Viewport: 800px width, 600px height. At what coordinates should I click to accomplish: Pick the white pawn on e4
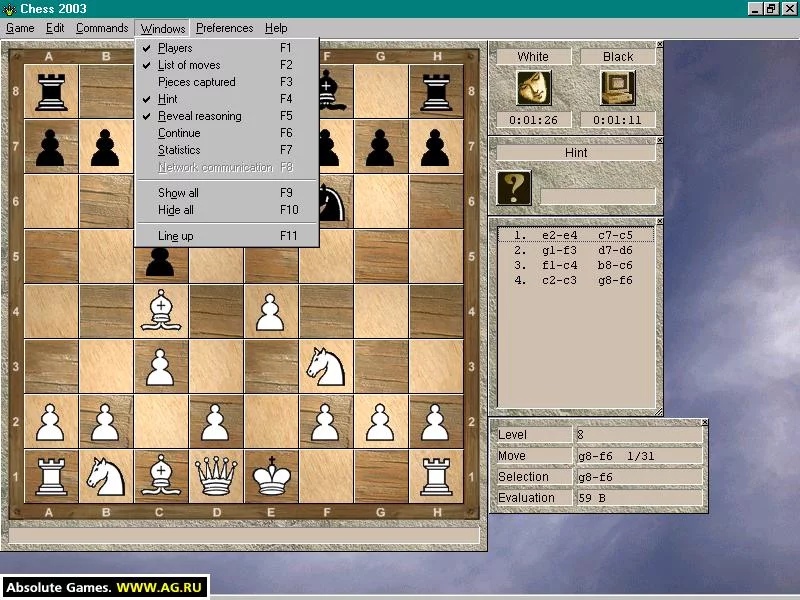point(270,312)
